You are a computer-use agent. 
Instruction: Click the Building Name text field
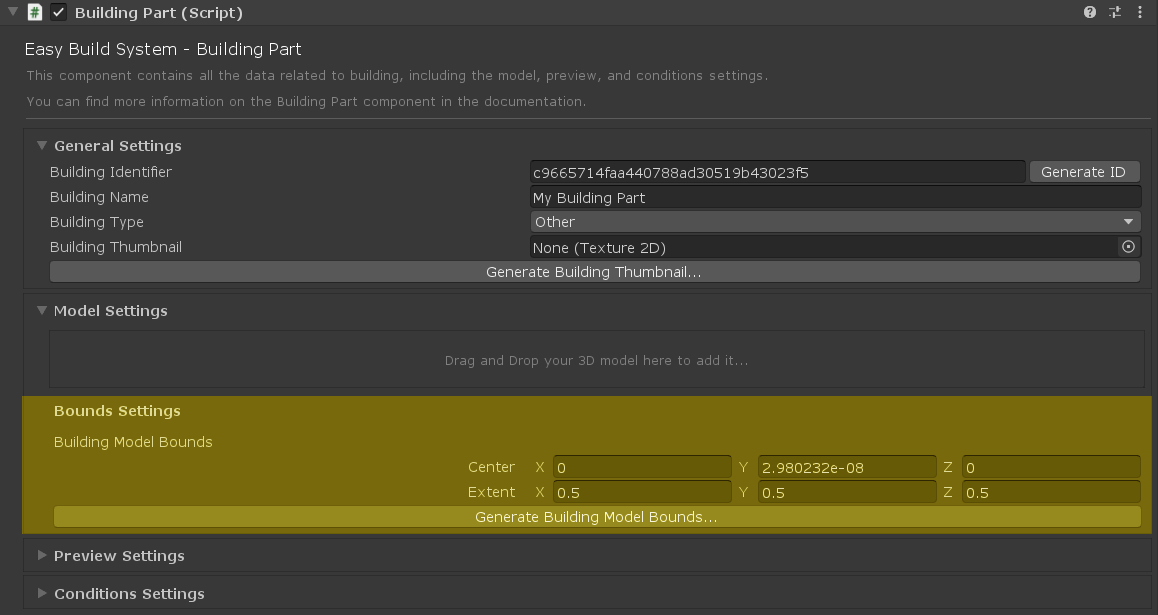click(x=834, y=198)
